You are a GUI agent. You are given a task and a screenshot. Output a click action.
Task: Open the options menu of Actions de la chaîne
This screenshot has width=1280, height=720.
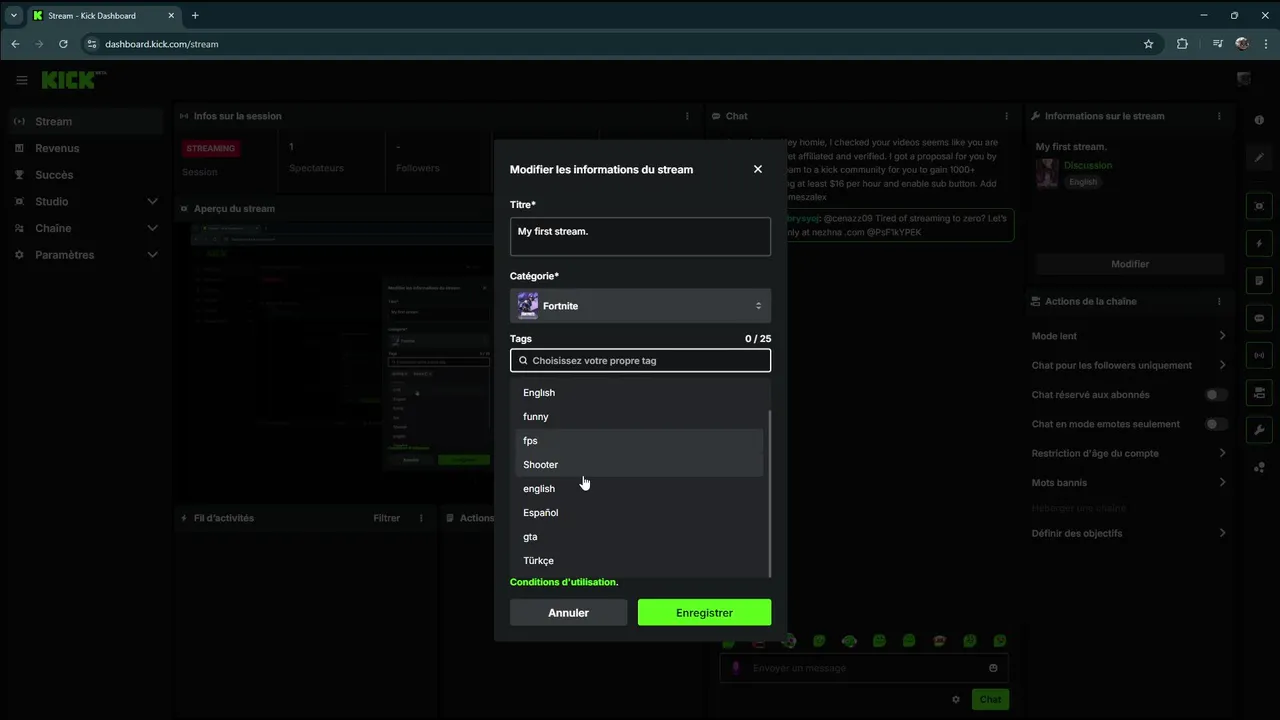pos(1219,301)
